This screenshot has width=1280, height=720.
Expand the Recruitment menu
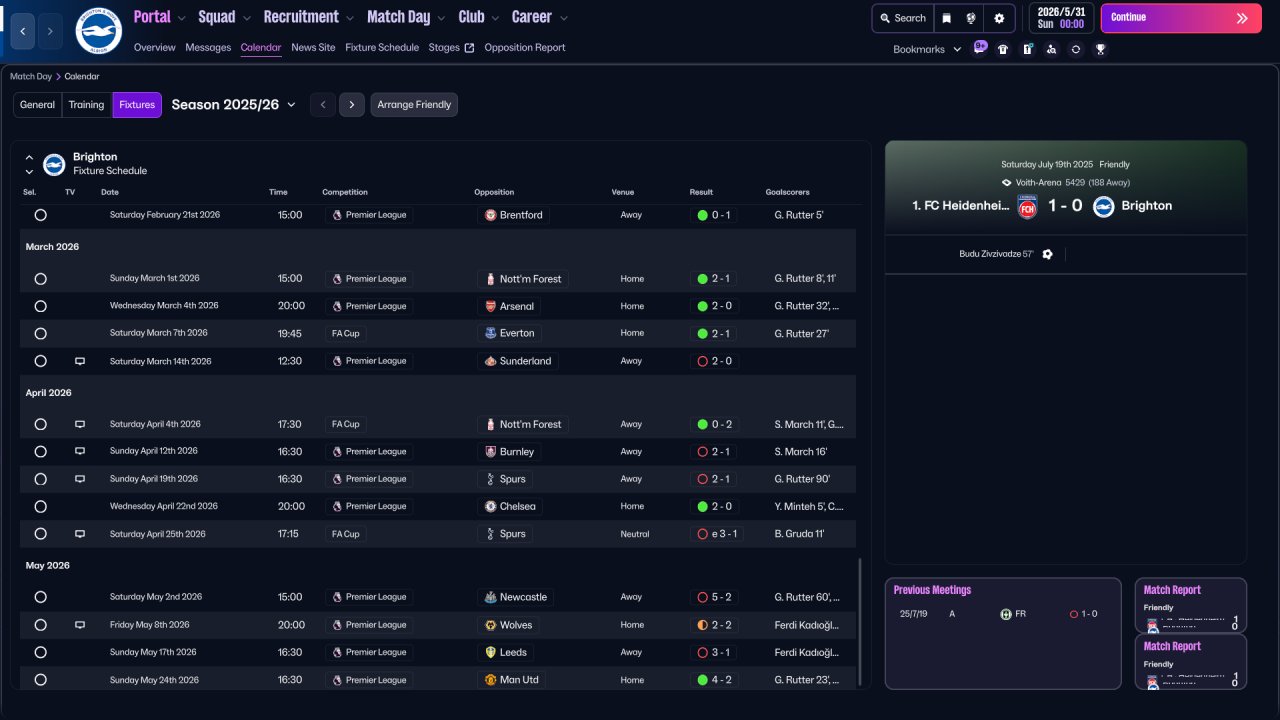(308, 17)
